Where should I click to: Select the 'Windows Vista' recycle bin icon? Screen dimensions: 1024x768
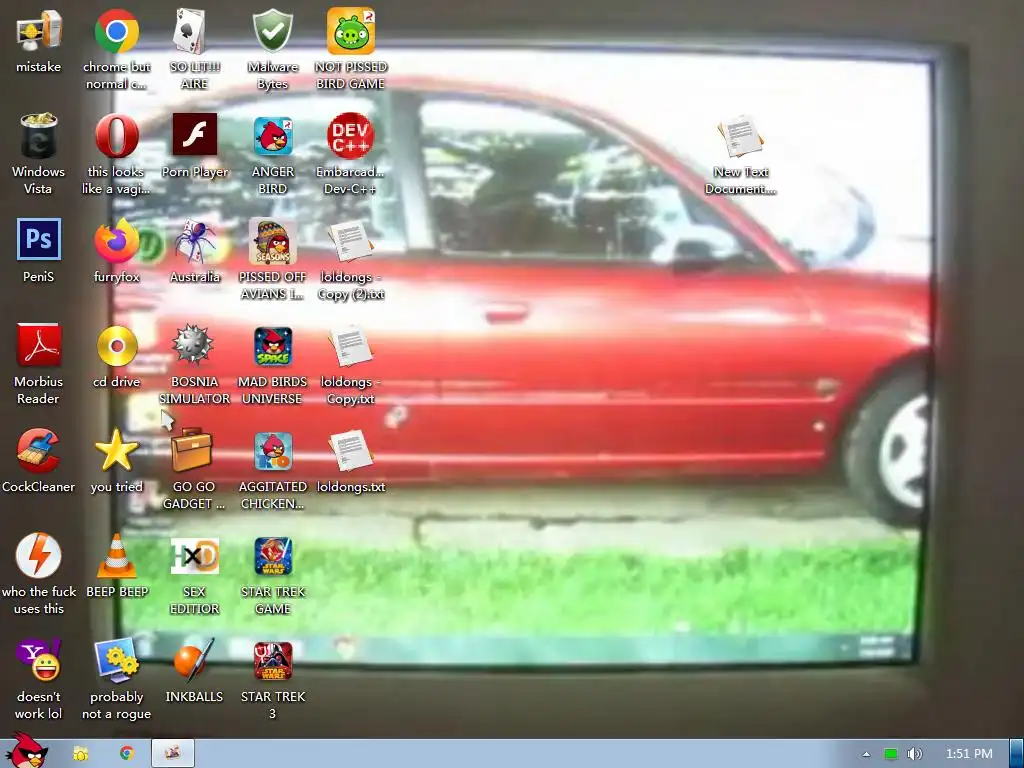pos(39,136)
